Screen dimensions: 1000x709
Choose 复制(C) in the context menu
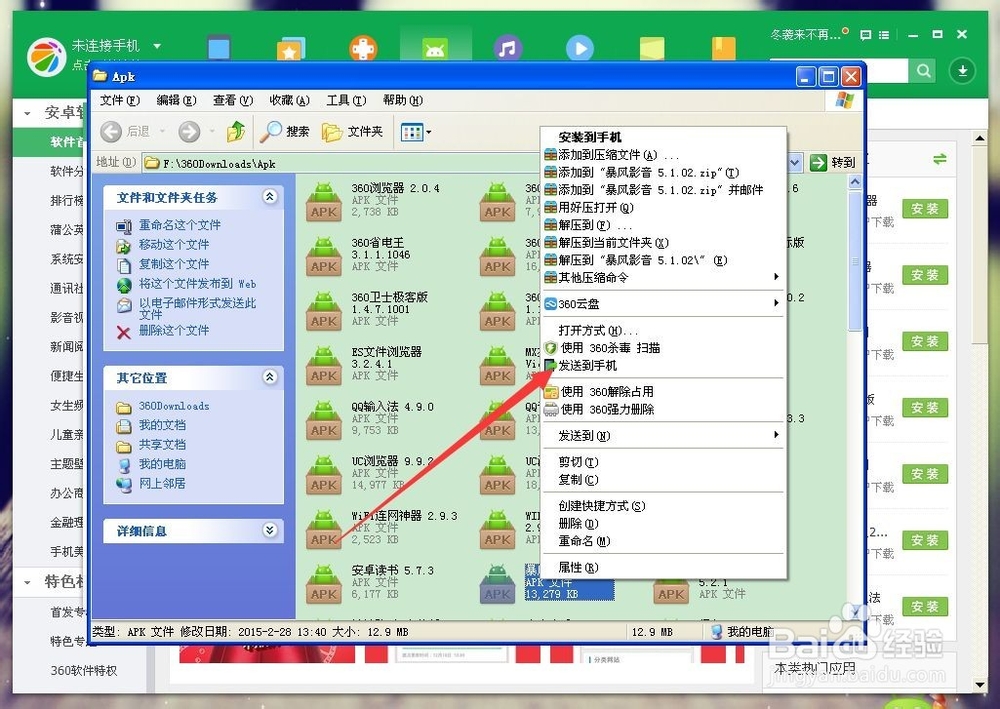pos(663,479)
